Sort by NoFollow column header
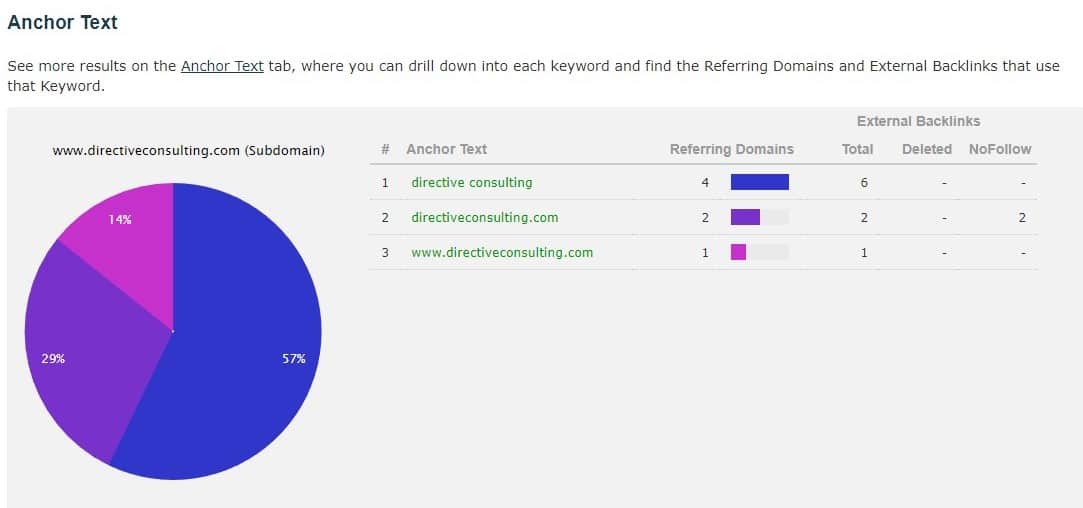Viewport: 1083px width, 508px height. pyautogui.click(x=999, y=149)
